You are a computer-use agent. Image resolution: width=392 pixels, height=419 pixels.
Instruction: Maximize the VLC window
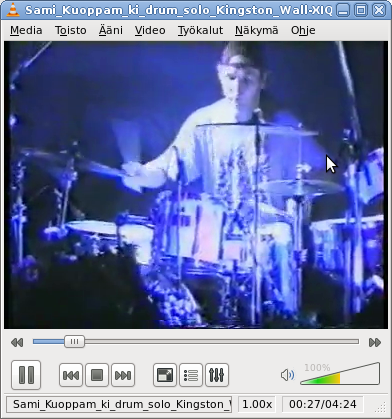(x=361, y=10)
